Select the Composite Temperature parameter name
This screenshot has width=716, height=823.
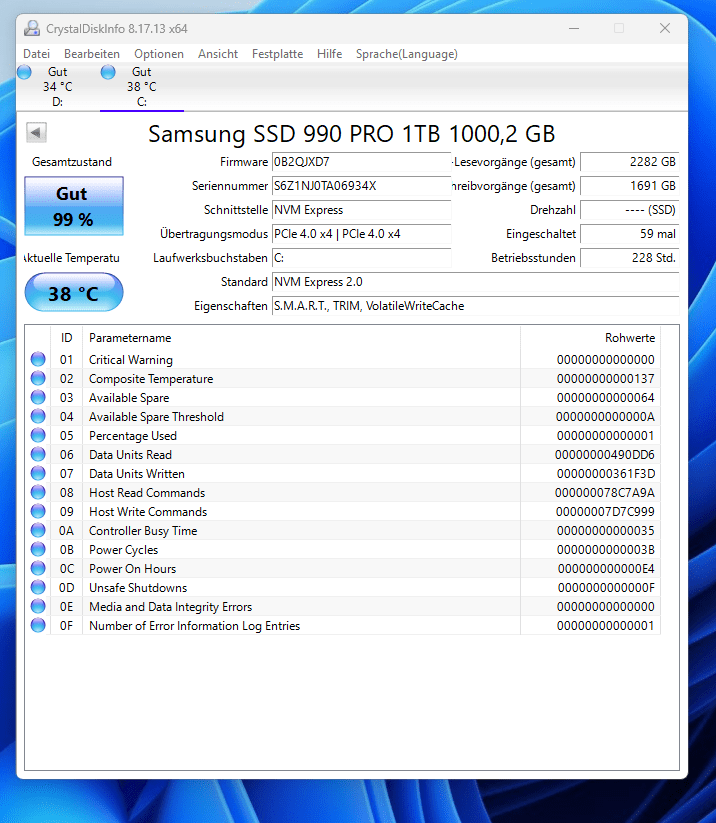click(x=151, y=378)
